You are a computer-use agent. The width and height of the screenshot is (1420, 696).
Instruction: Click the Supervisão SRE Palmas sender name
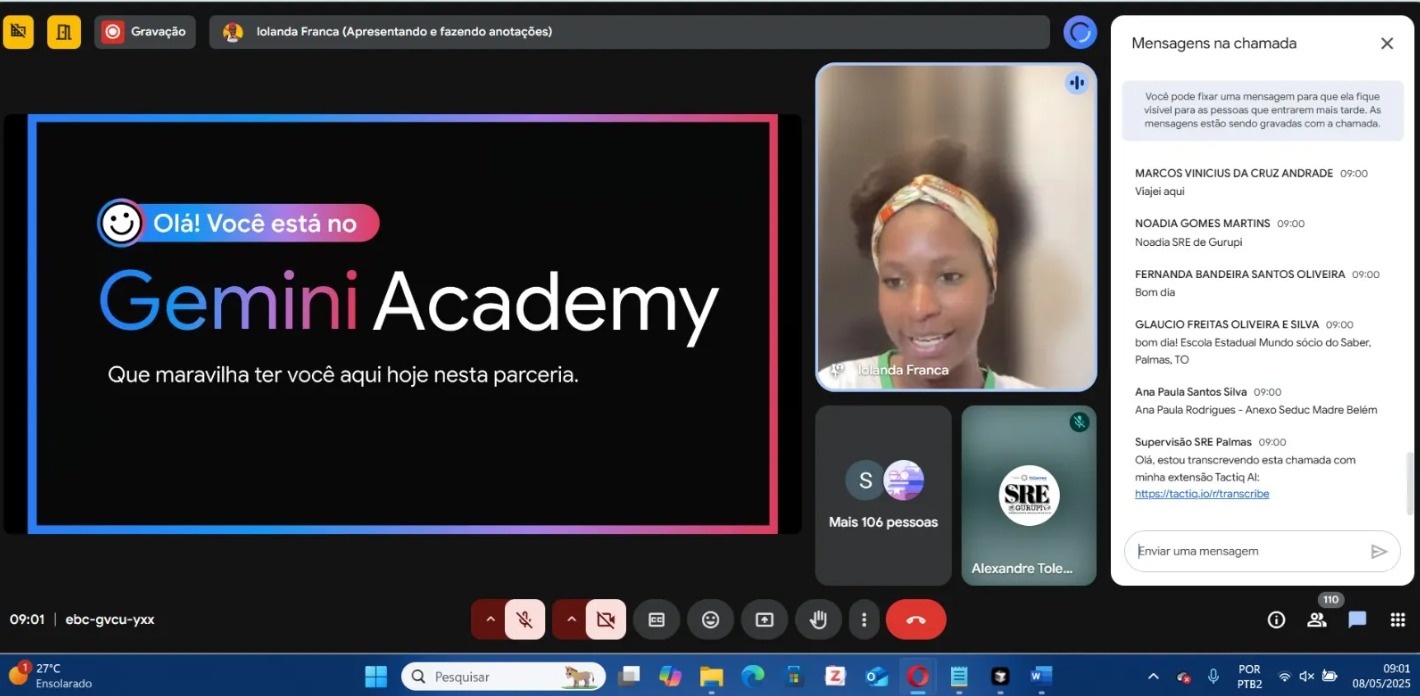tap(1193, 442)
